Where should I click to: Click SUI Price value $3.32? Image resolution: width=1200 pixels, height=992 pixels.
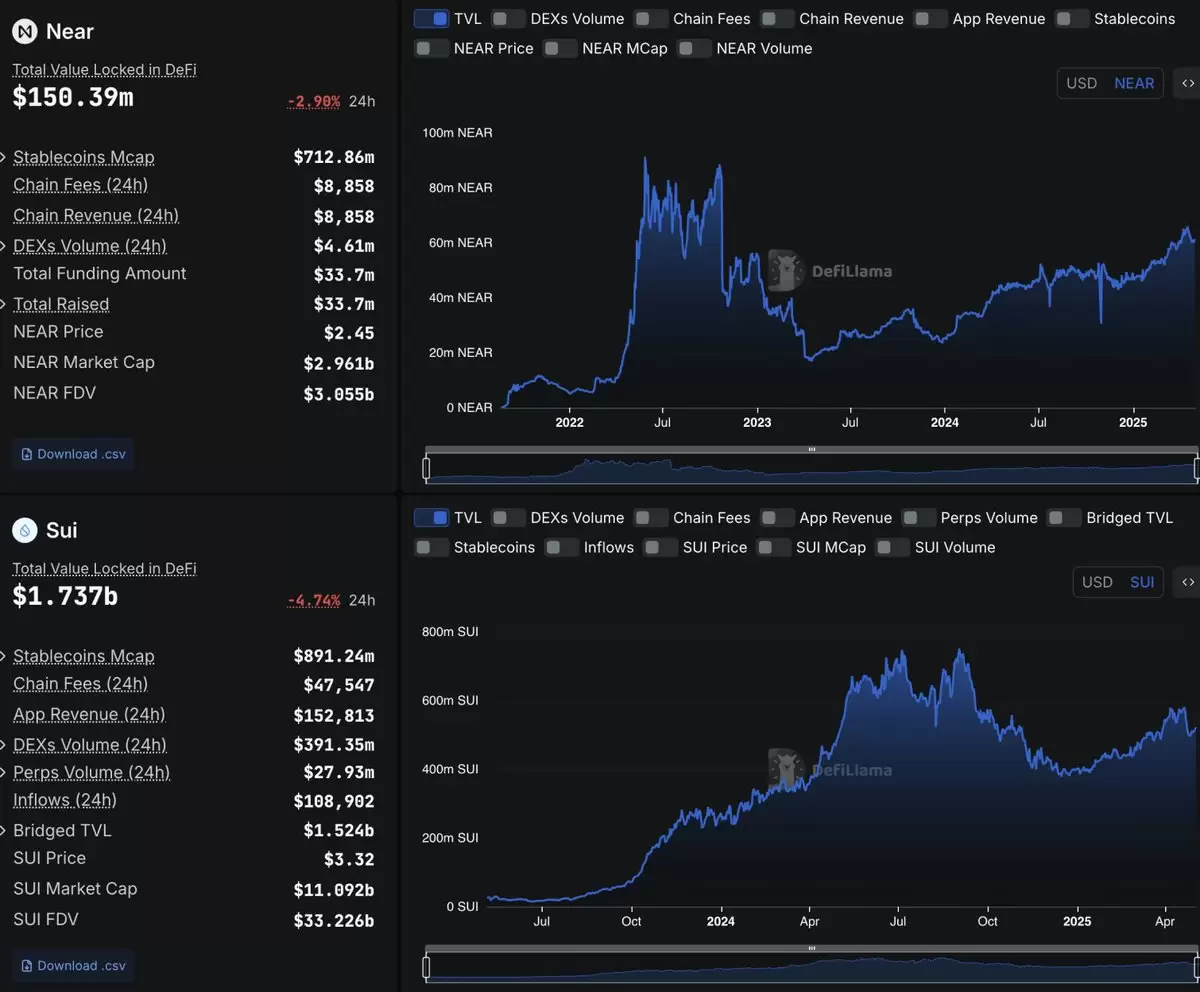[x=349, y=860]
